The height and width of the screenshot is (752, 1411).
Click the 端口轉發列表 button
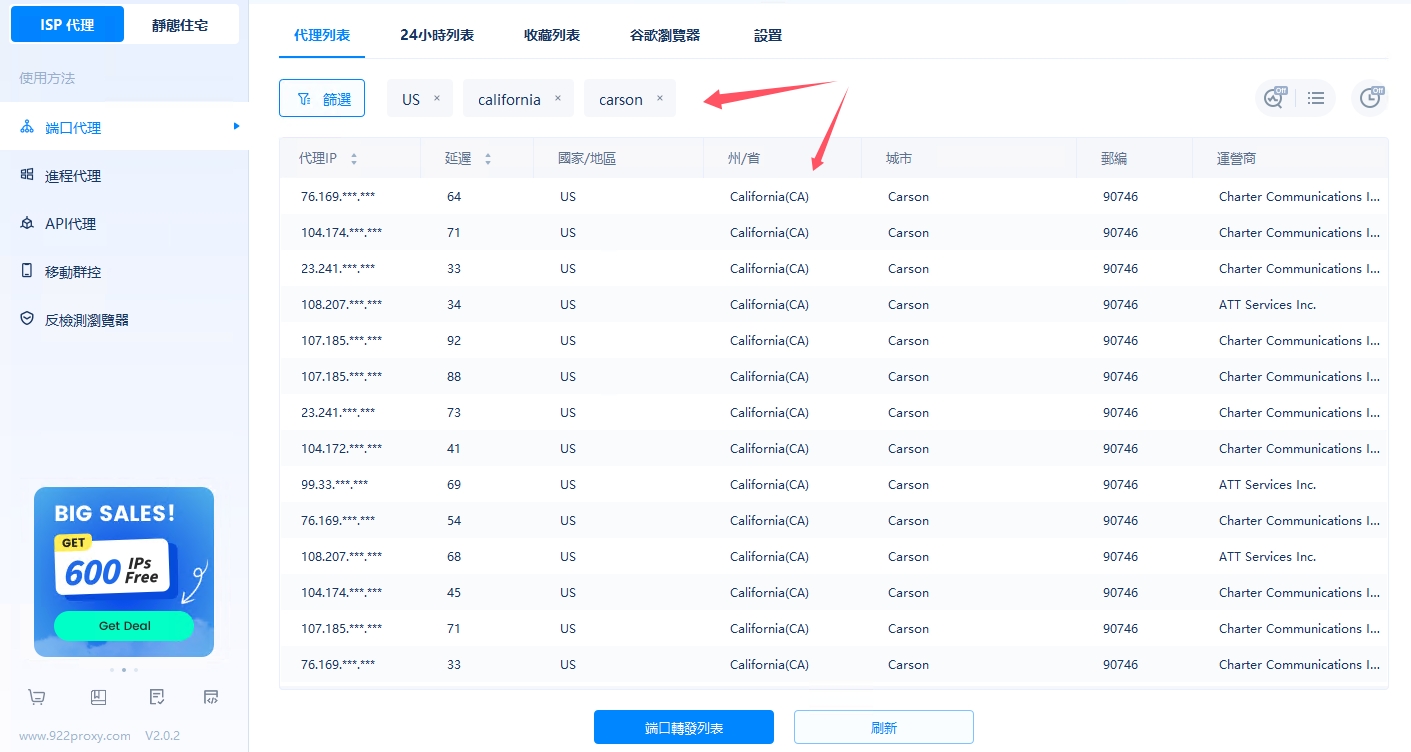click(684, 727)
